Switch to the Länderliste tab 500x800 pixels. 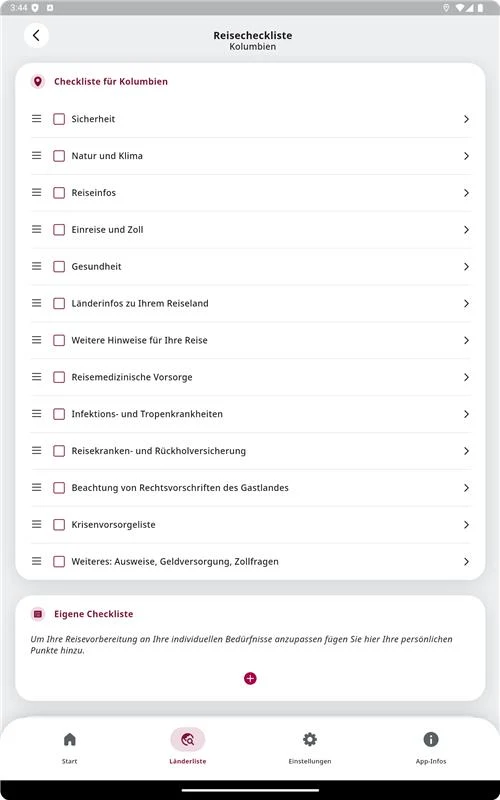[x=188, y=746]
